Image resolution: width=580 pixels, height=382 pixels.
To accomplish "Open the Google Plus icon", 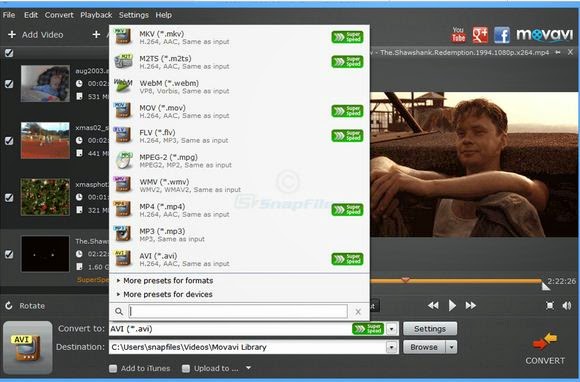I will tap(480, 35).
